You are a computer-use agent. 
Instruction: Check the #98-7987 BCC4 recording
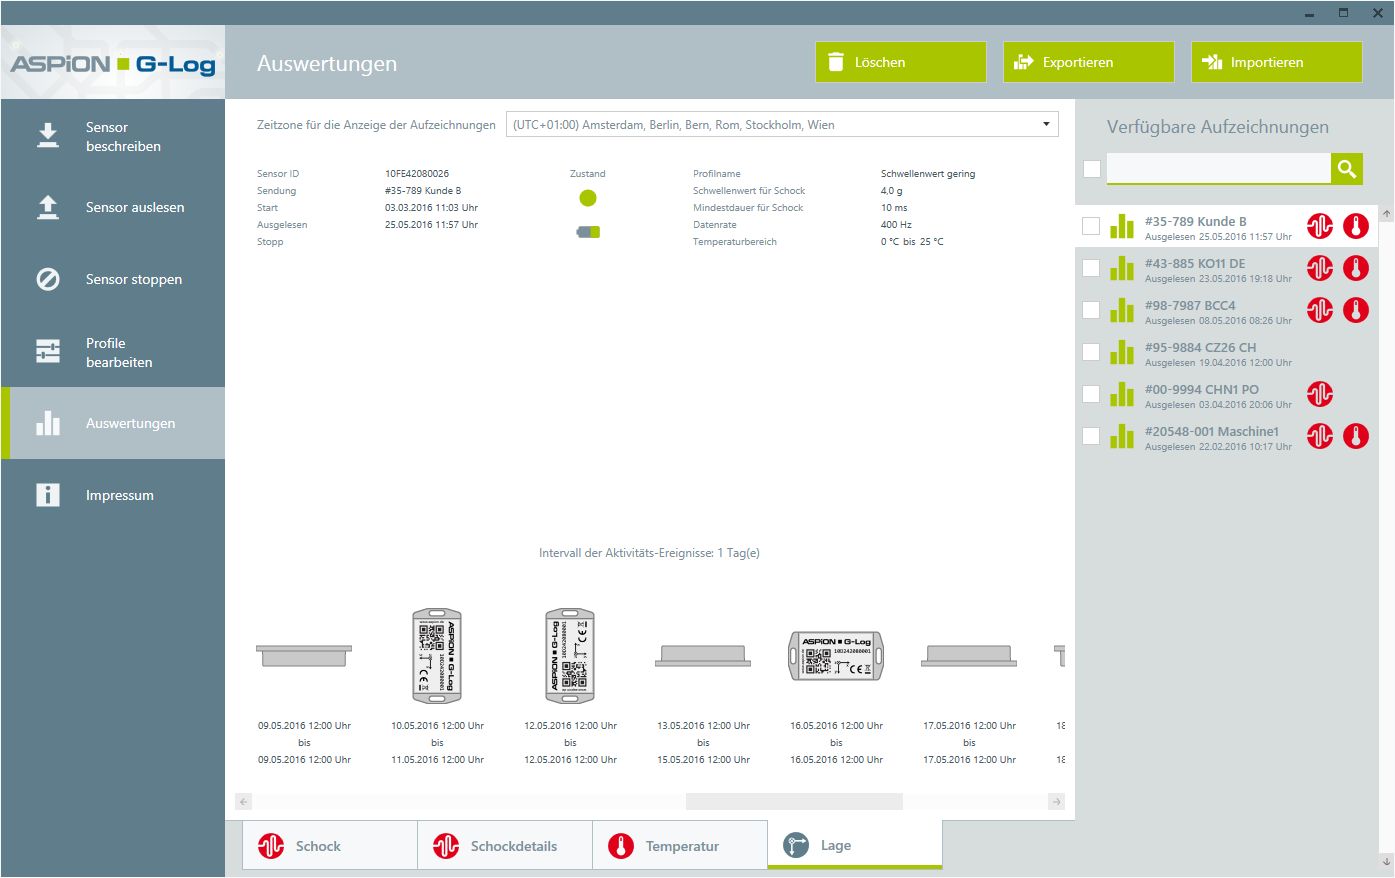point(1091,310)
